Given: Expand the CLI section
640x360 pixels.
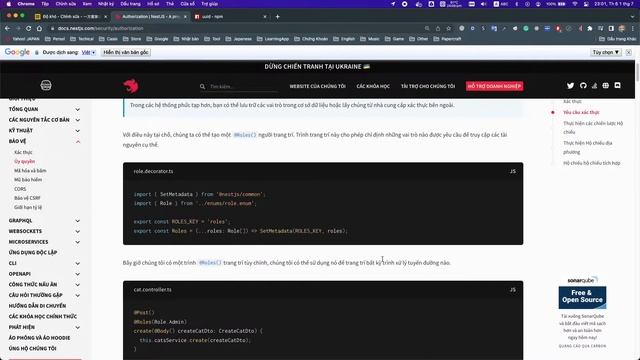Looking at the screenshot, I should pyautogui.click(x=78, y=263).
